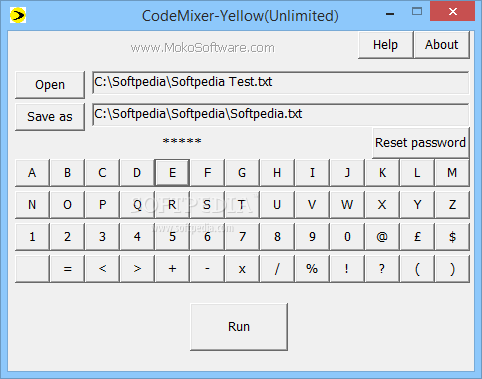This screenshot has height=379, width=482.
Task: Click the plus sign key
Action: pyautogui.click(x=172, y=269)
